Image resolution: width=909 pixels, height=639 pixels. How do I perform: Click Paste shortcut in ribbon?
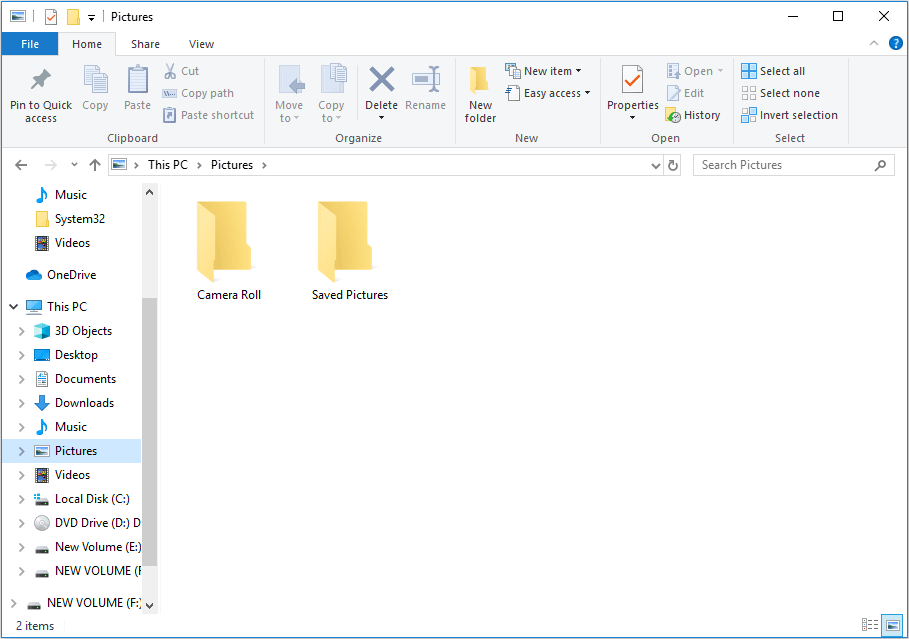208,115
